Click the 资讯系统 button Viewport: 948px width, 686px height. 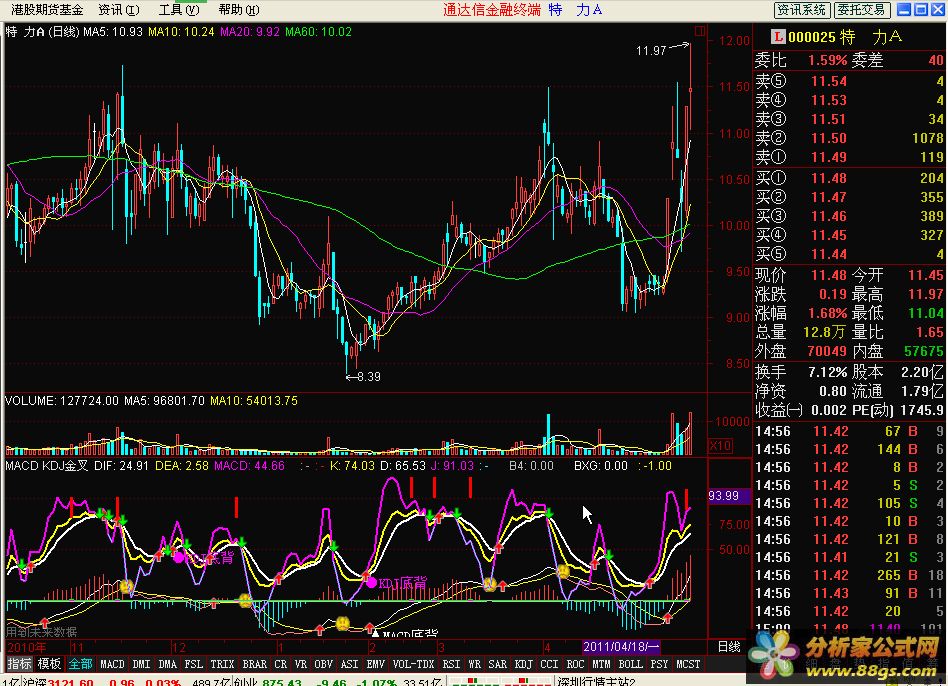coord(802,10)
